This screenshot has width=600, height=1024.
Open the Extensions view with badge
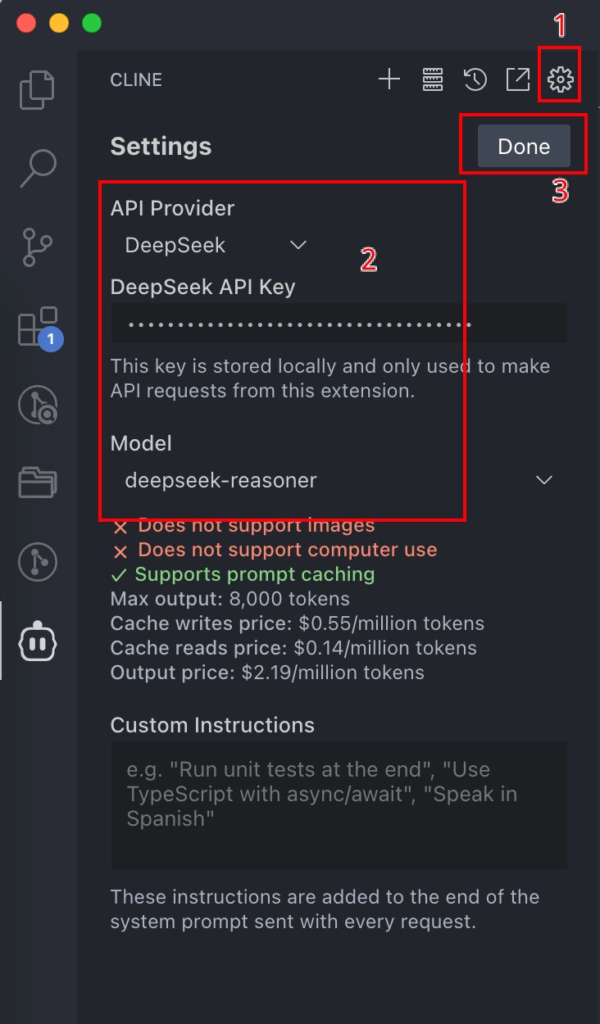tap(39, 327)
